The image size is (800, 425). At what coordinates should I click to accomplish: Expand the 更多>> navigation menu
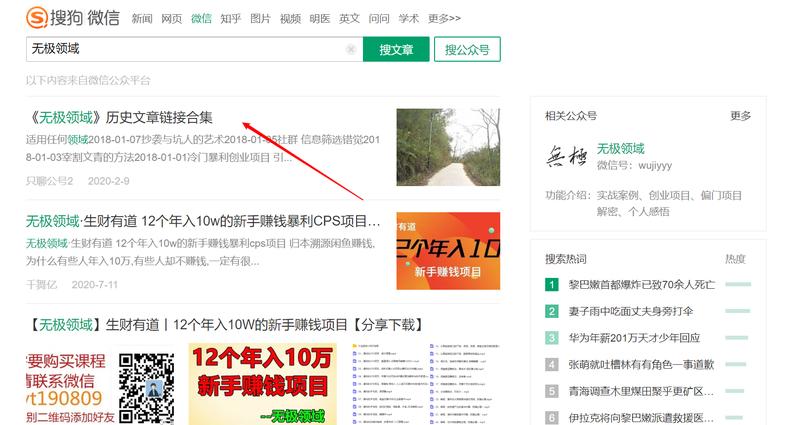444,18
